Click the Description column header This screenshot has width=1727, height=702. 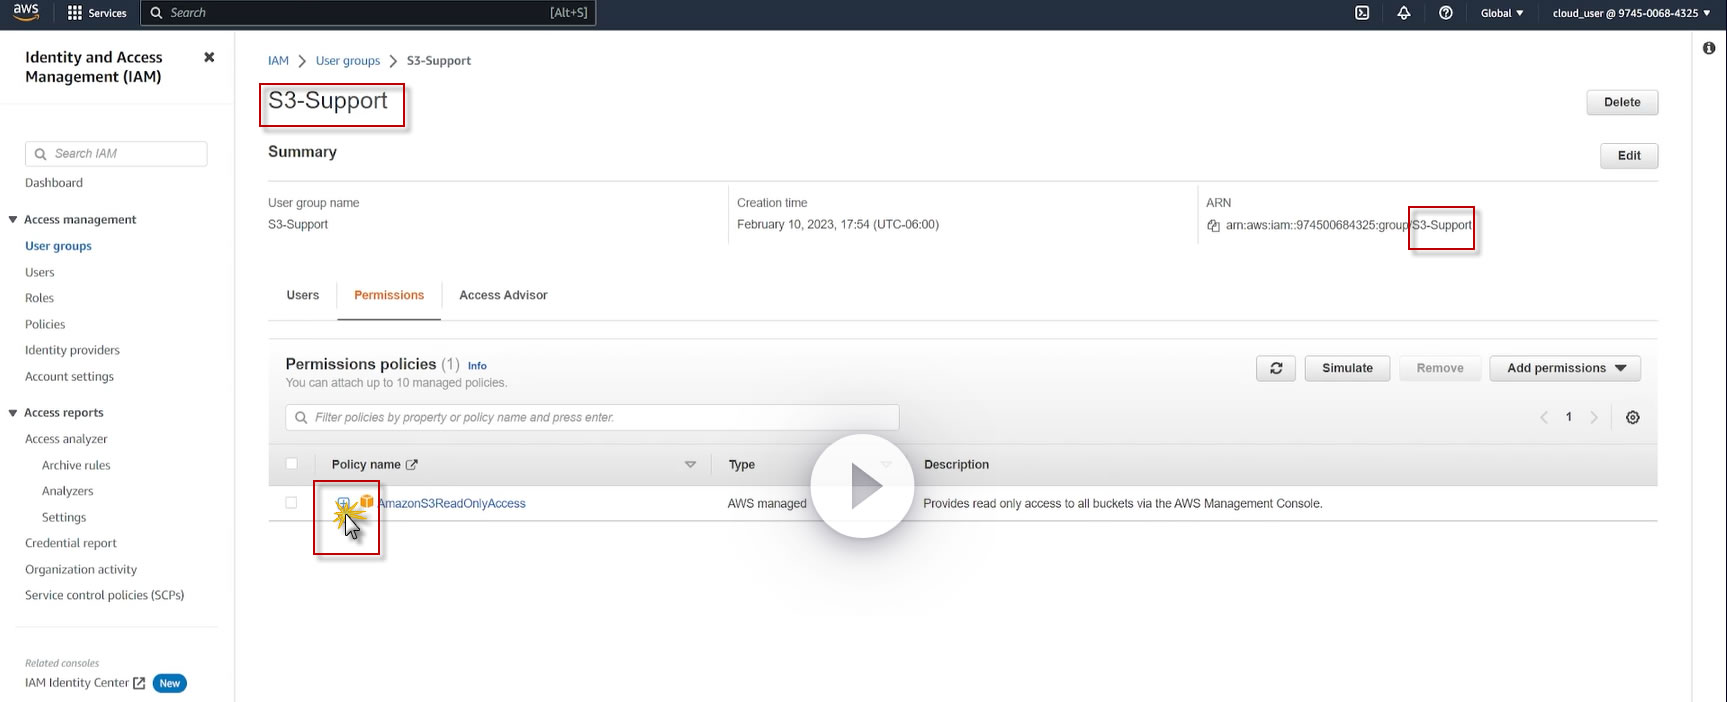(956, 464)
